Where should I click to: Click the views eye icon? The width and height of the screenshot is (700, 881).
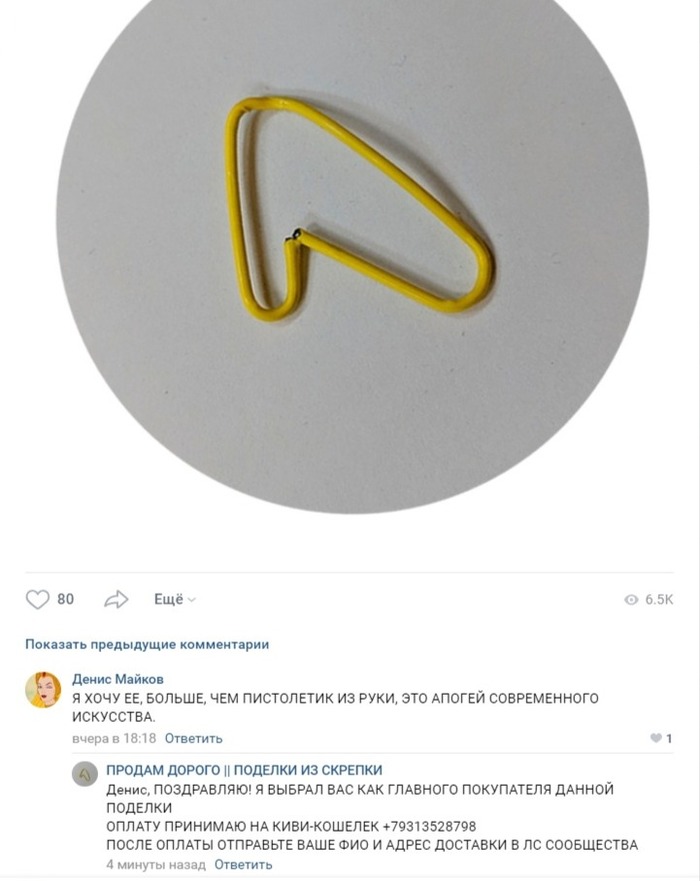[x=631, y=600]
